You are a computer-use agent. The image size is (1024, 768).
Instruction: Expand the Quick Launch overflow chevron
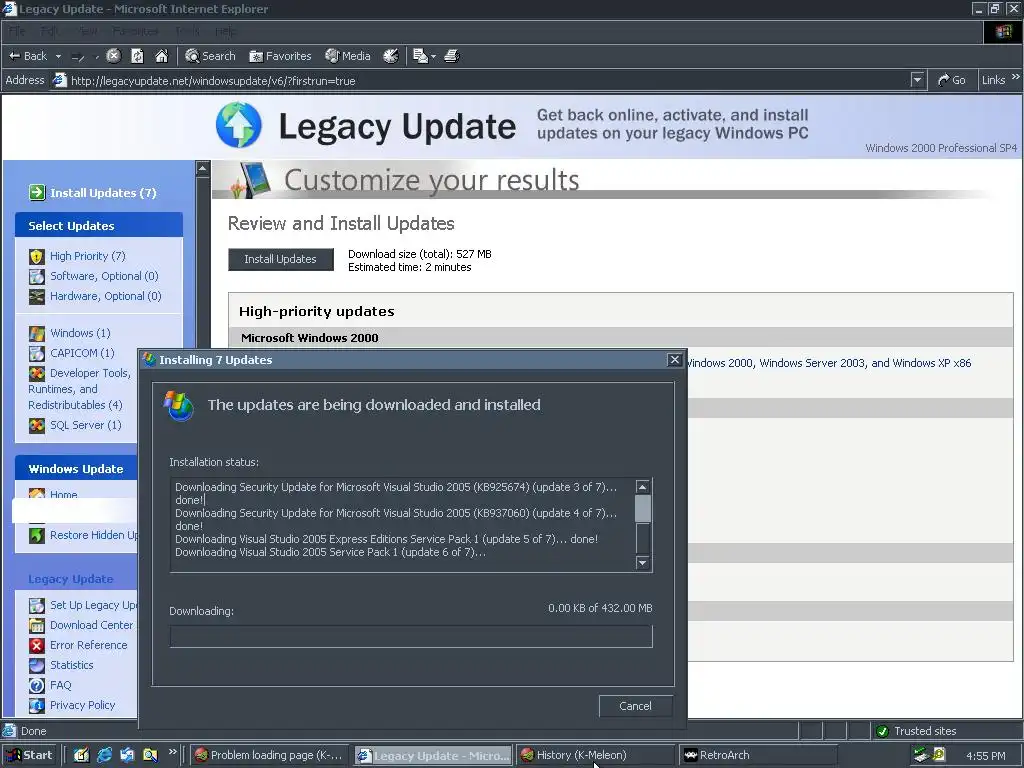coord(172,752)
